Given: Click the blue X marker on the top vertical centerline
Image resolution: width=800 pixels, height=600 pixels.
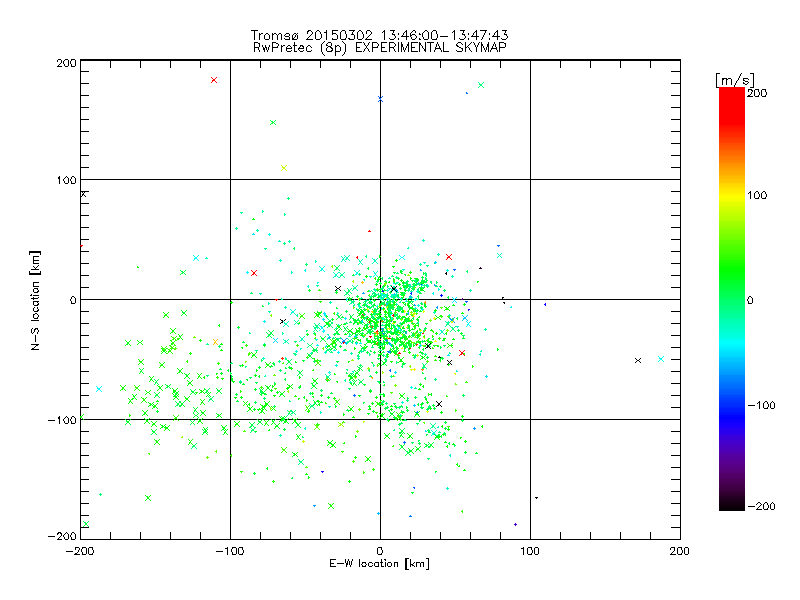Looking at the screenshot, I should [x=380, y=99].
